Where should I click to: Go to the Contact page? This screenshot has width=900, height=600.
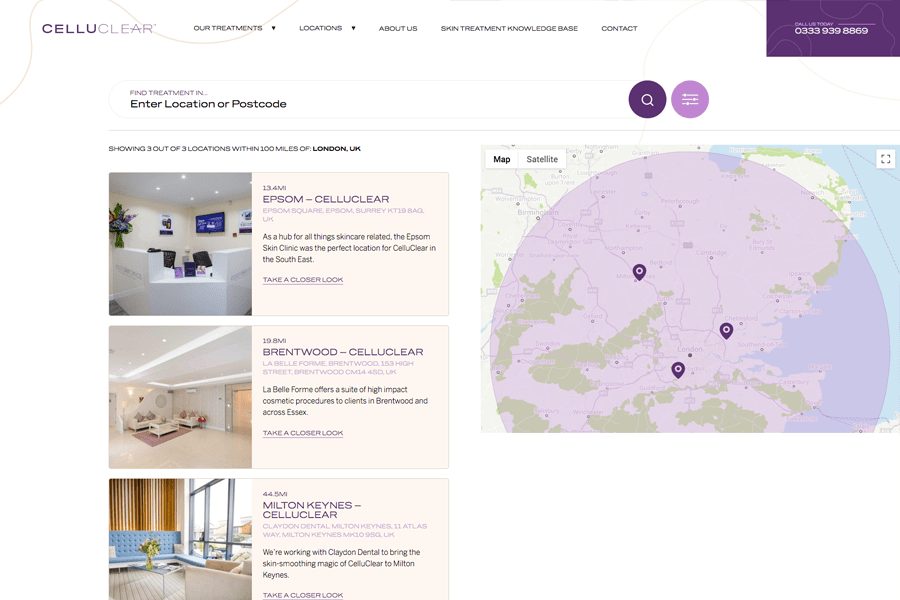(619, 28)
